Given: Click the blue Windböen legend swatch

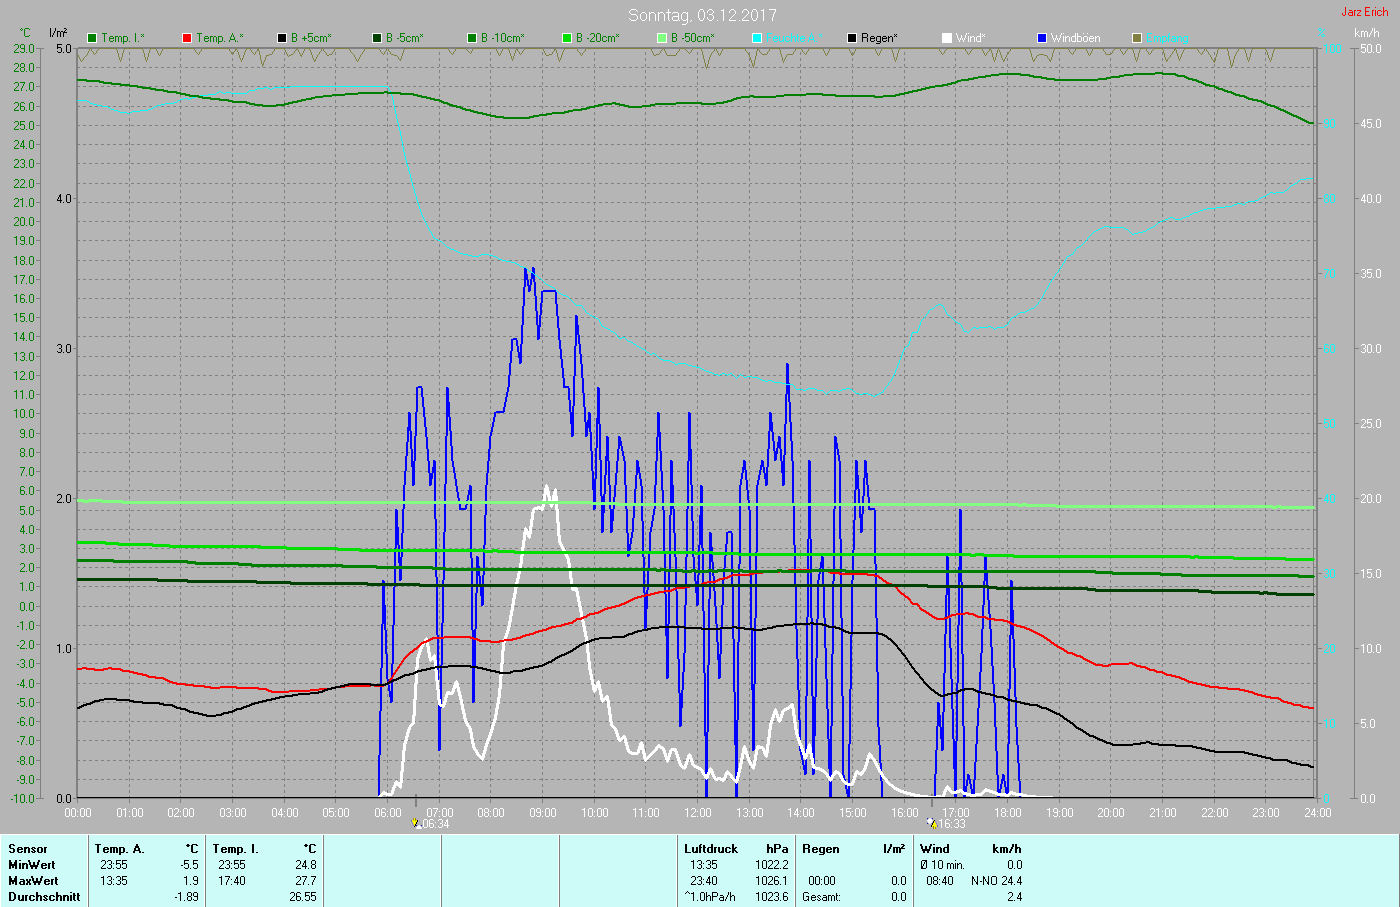Looking at the screenshot, I should point(1042,38).
